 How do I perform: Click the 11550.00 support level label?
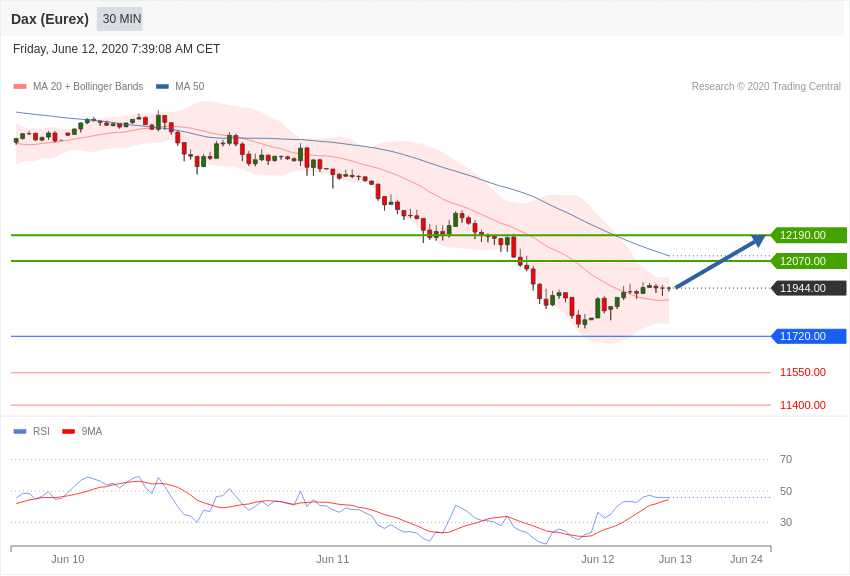point(803,373)
